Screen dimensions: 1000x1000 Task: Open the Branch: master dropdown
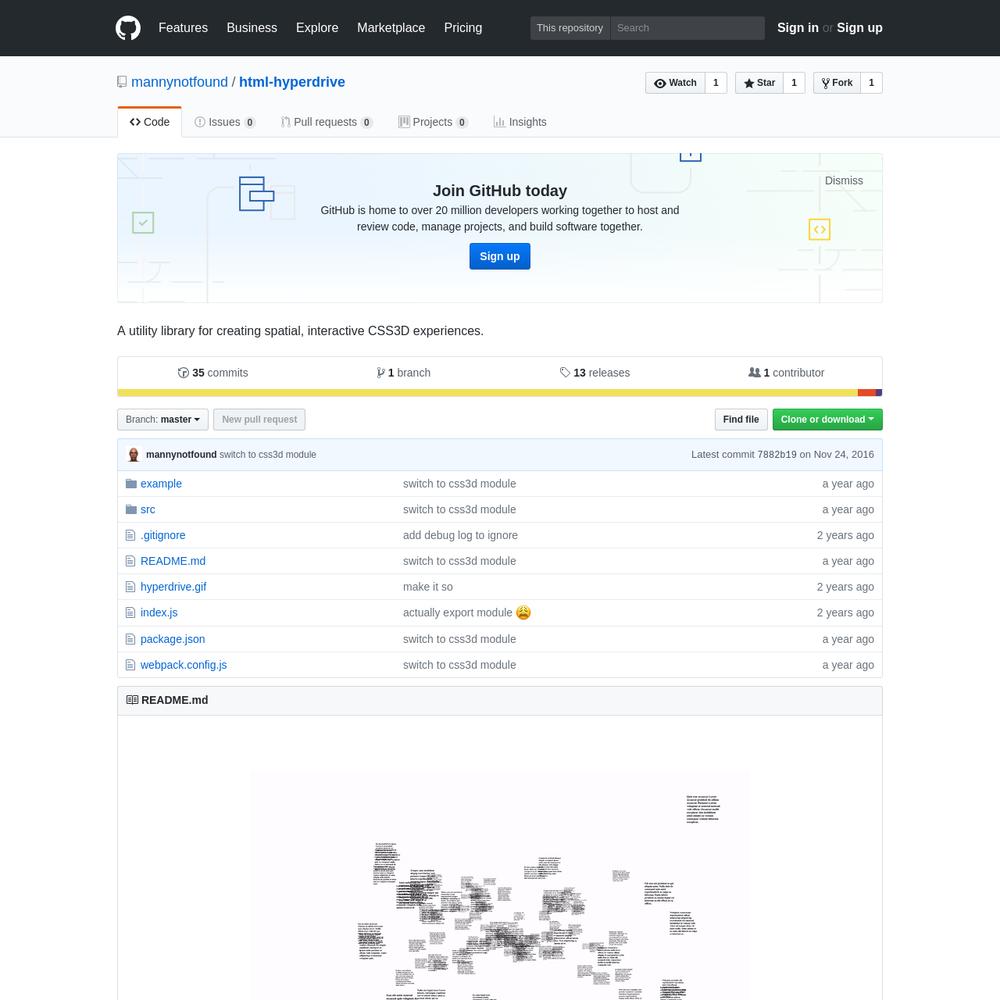tap(163, 420)
